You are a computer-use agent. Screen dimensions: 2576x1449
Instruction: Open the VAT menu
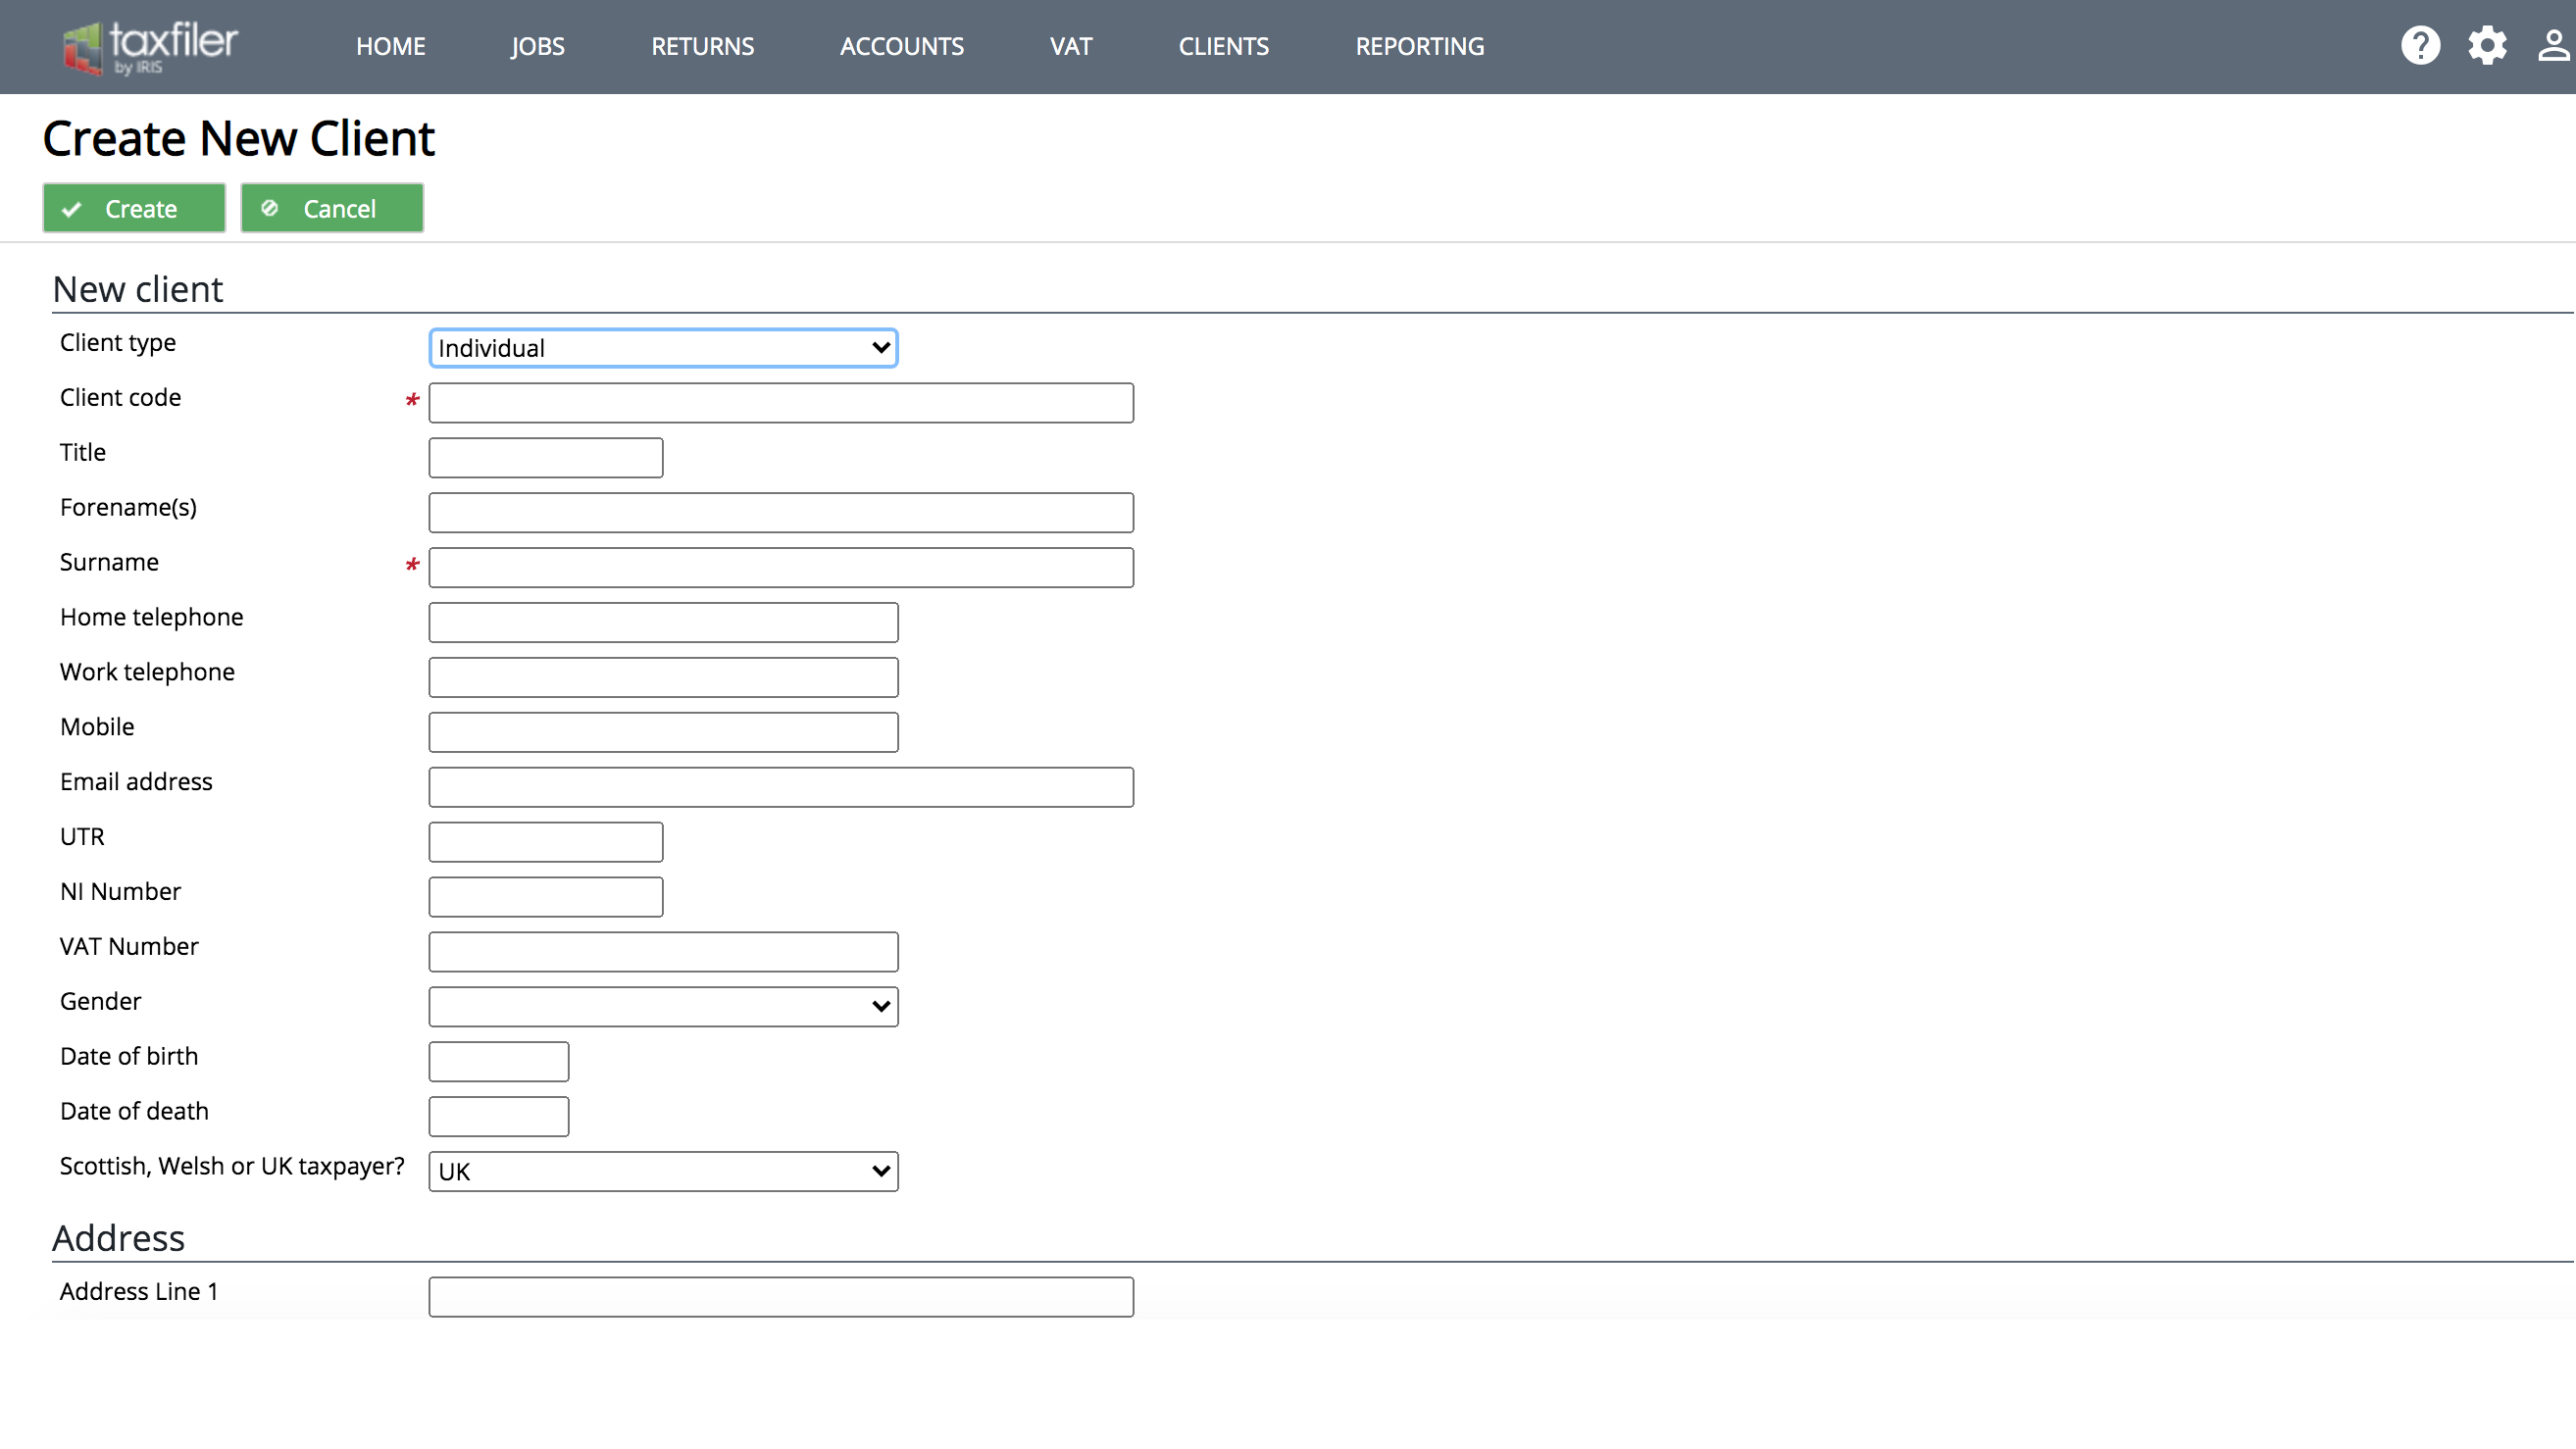pos(1070,47)
